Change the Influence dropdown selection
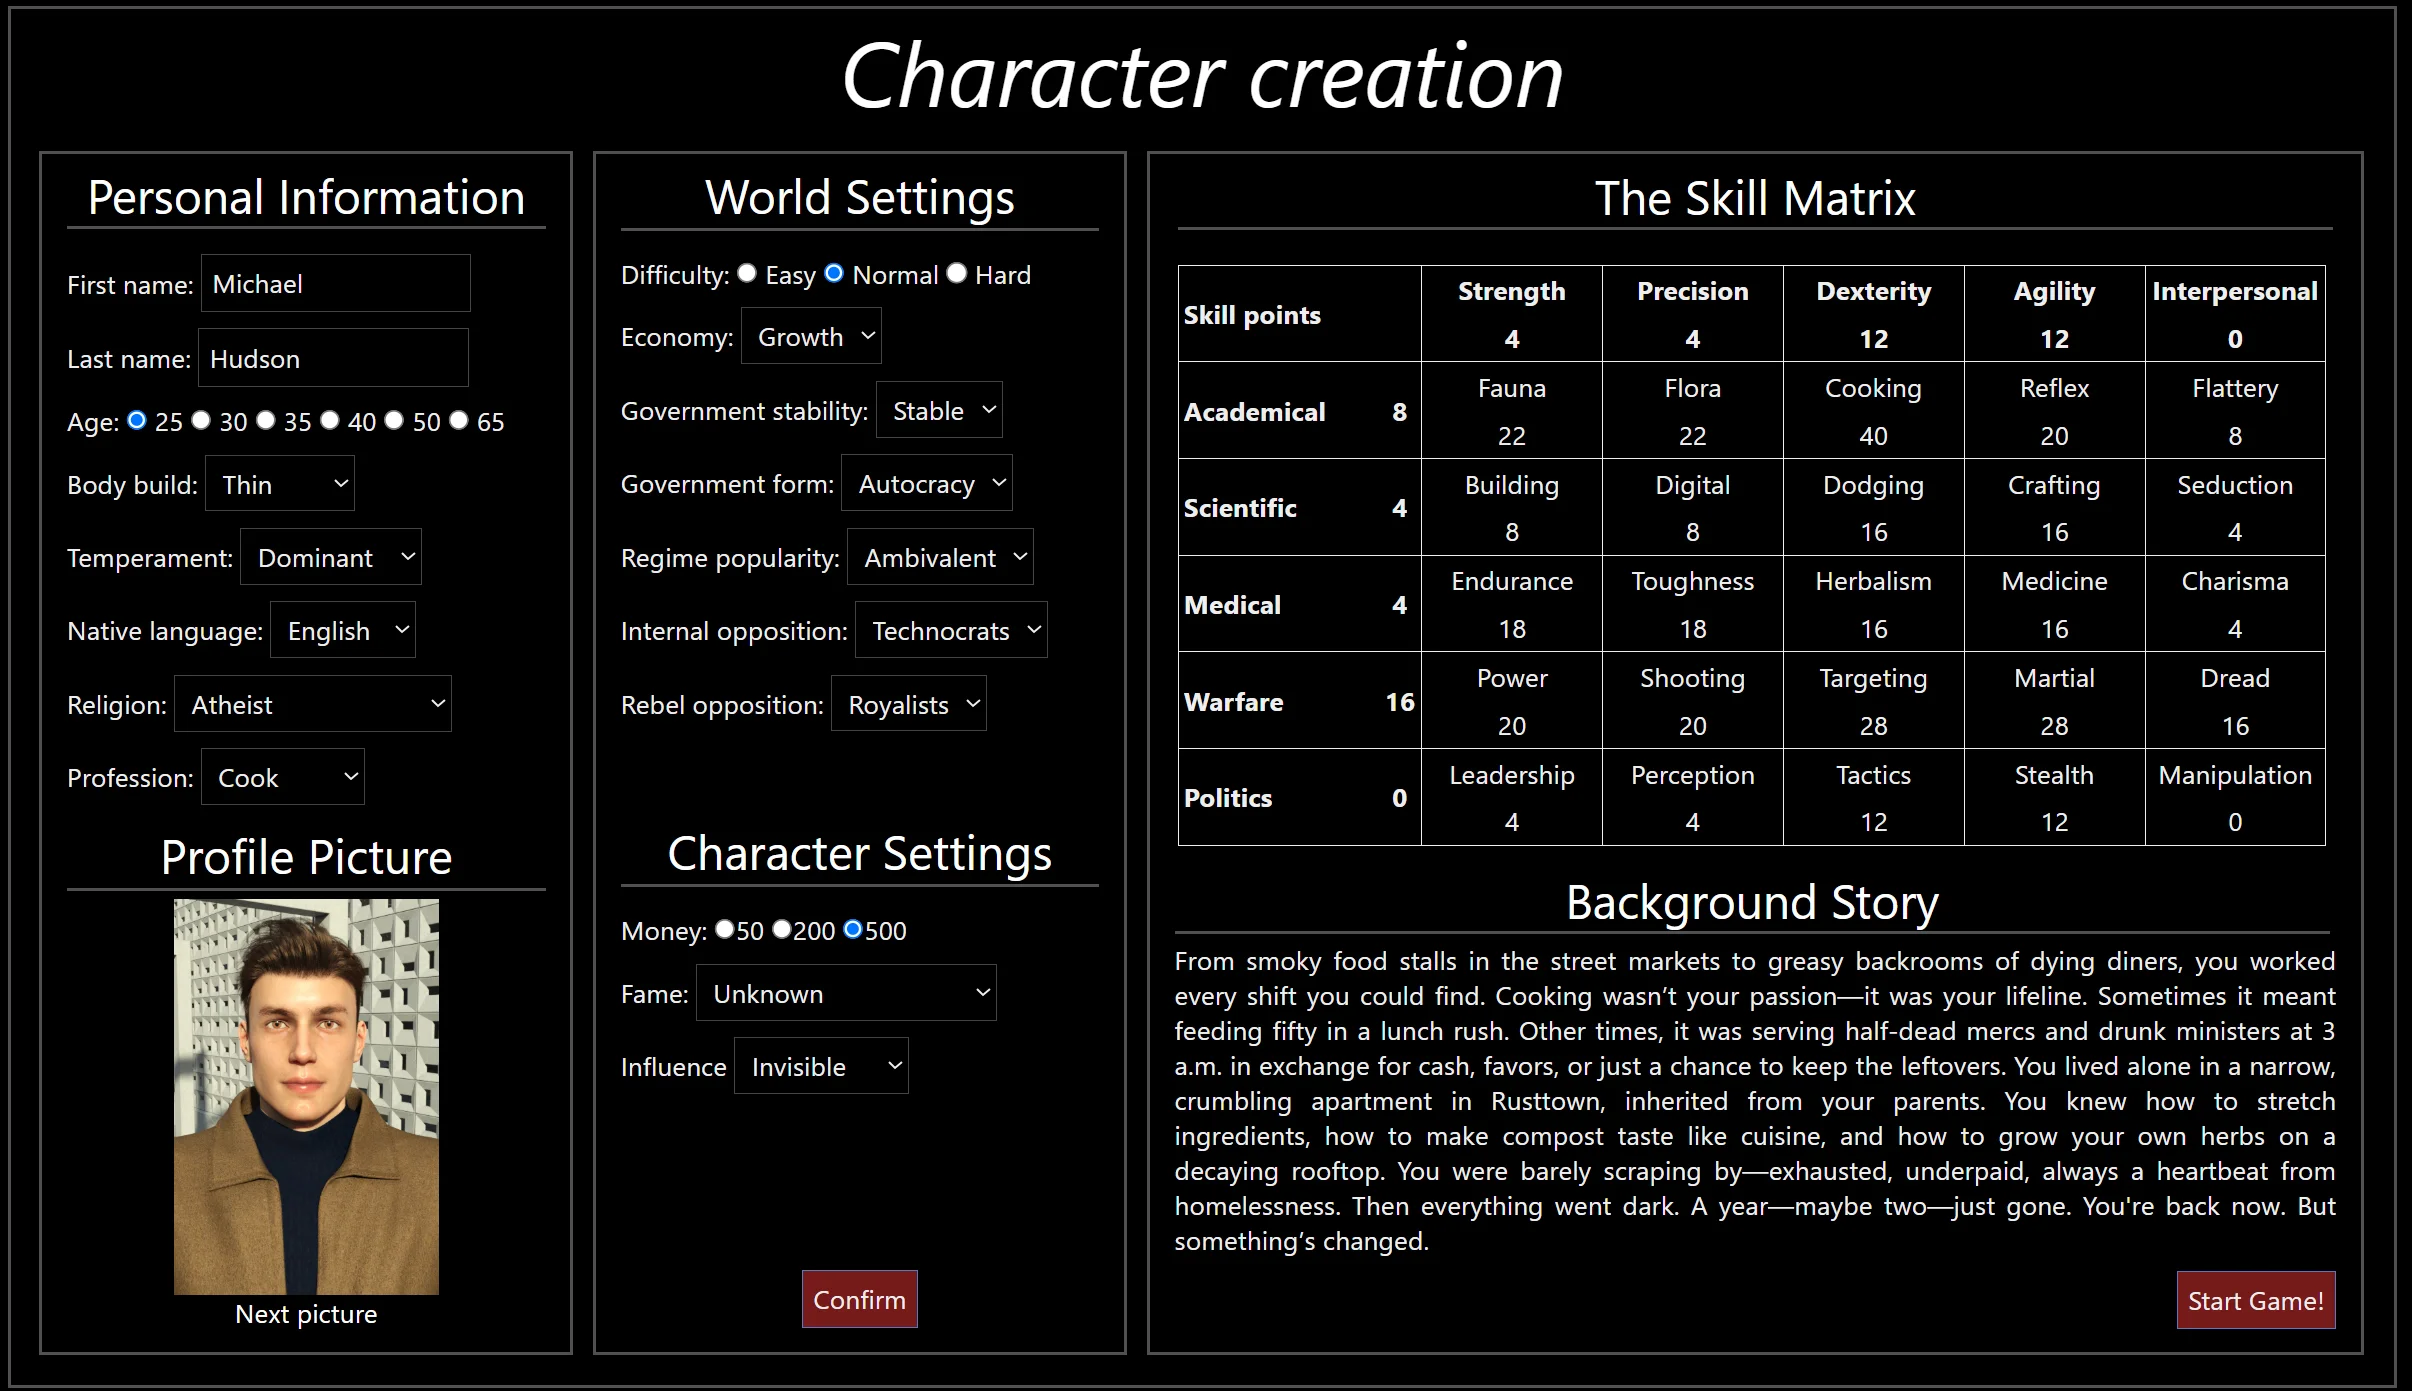Viewport: 2412px width, 1391px height. click(821, 1067)
